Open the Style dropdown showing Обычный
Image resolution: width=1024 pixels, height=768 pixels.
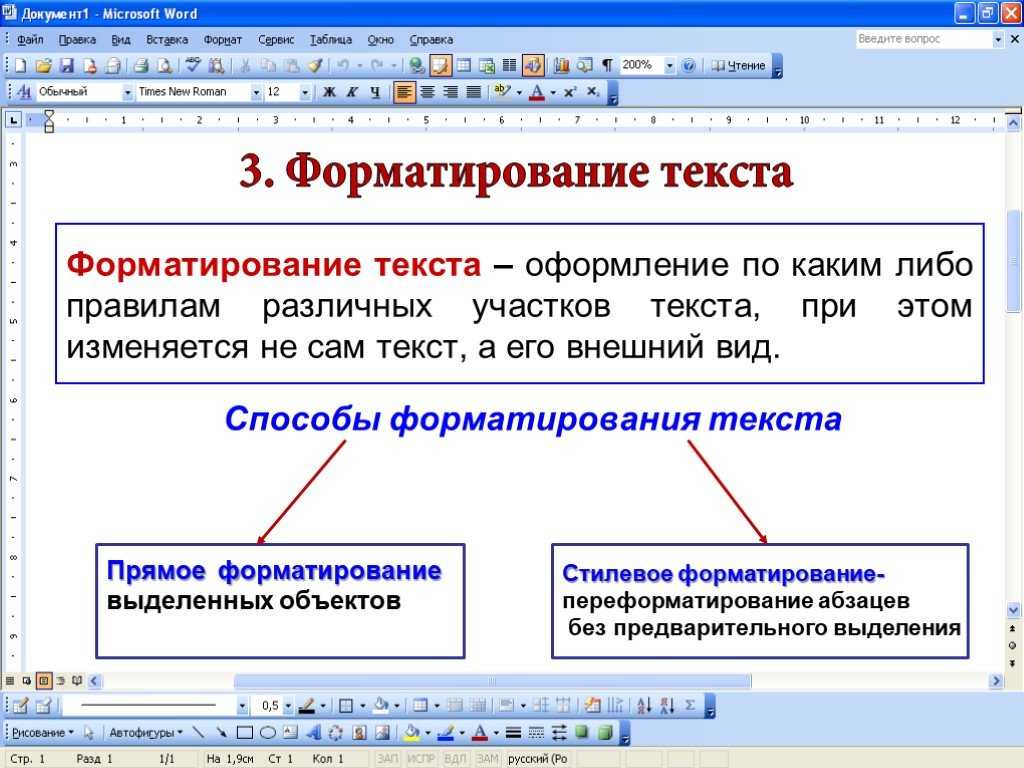pyautogui.click(x=127, y=93)
